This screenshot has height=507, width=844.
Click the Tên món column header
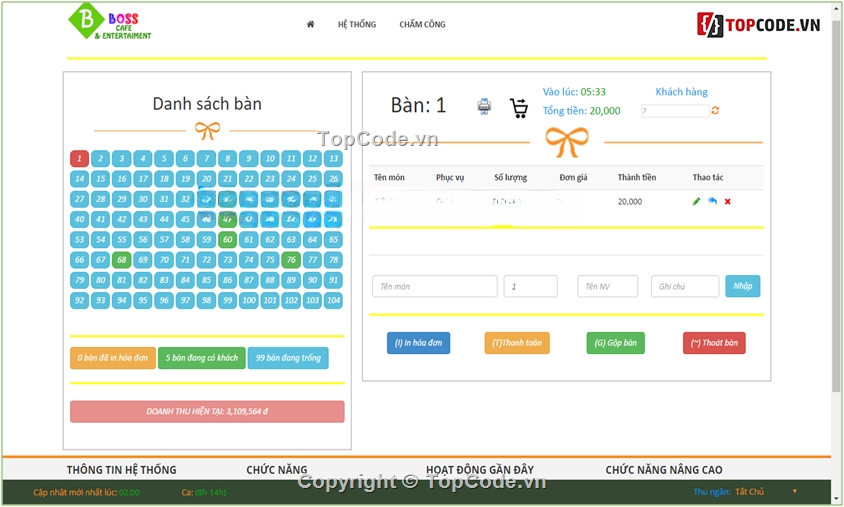coord(389,178)
